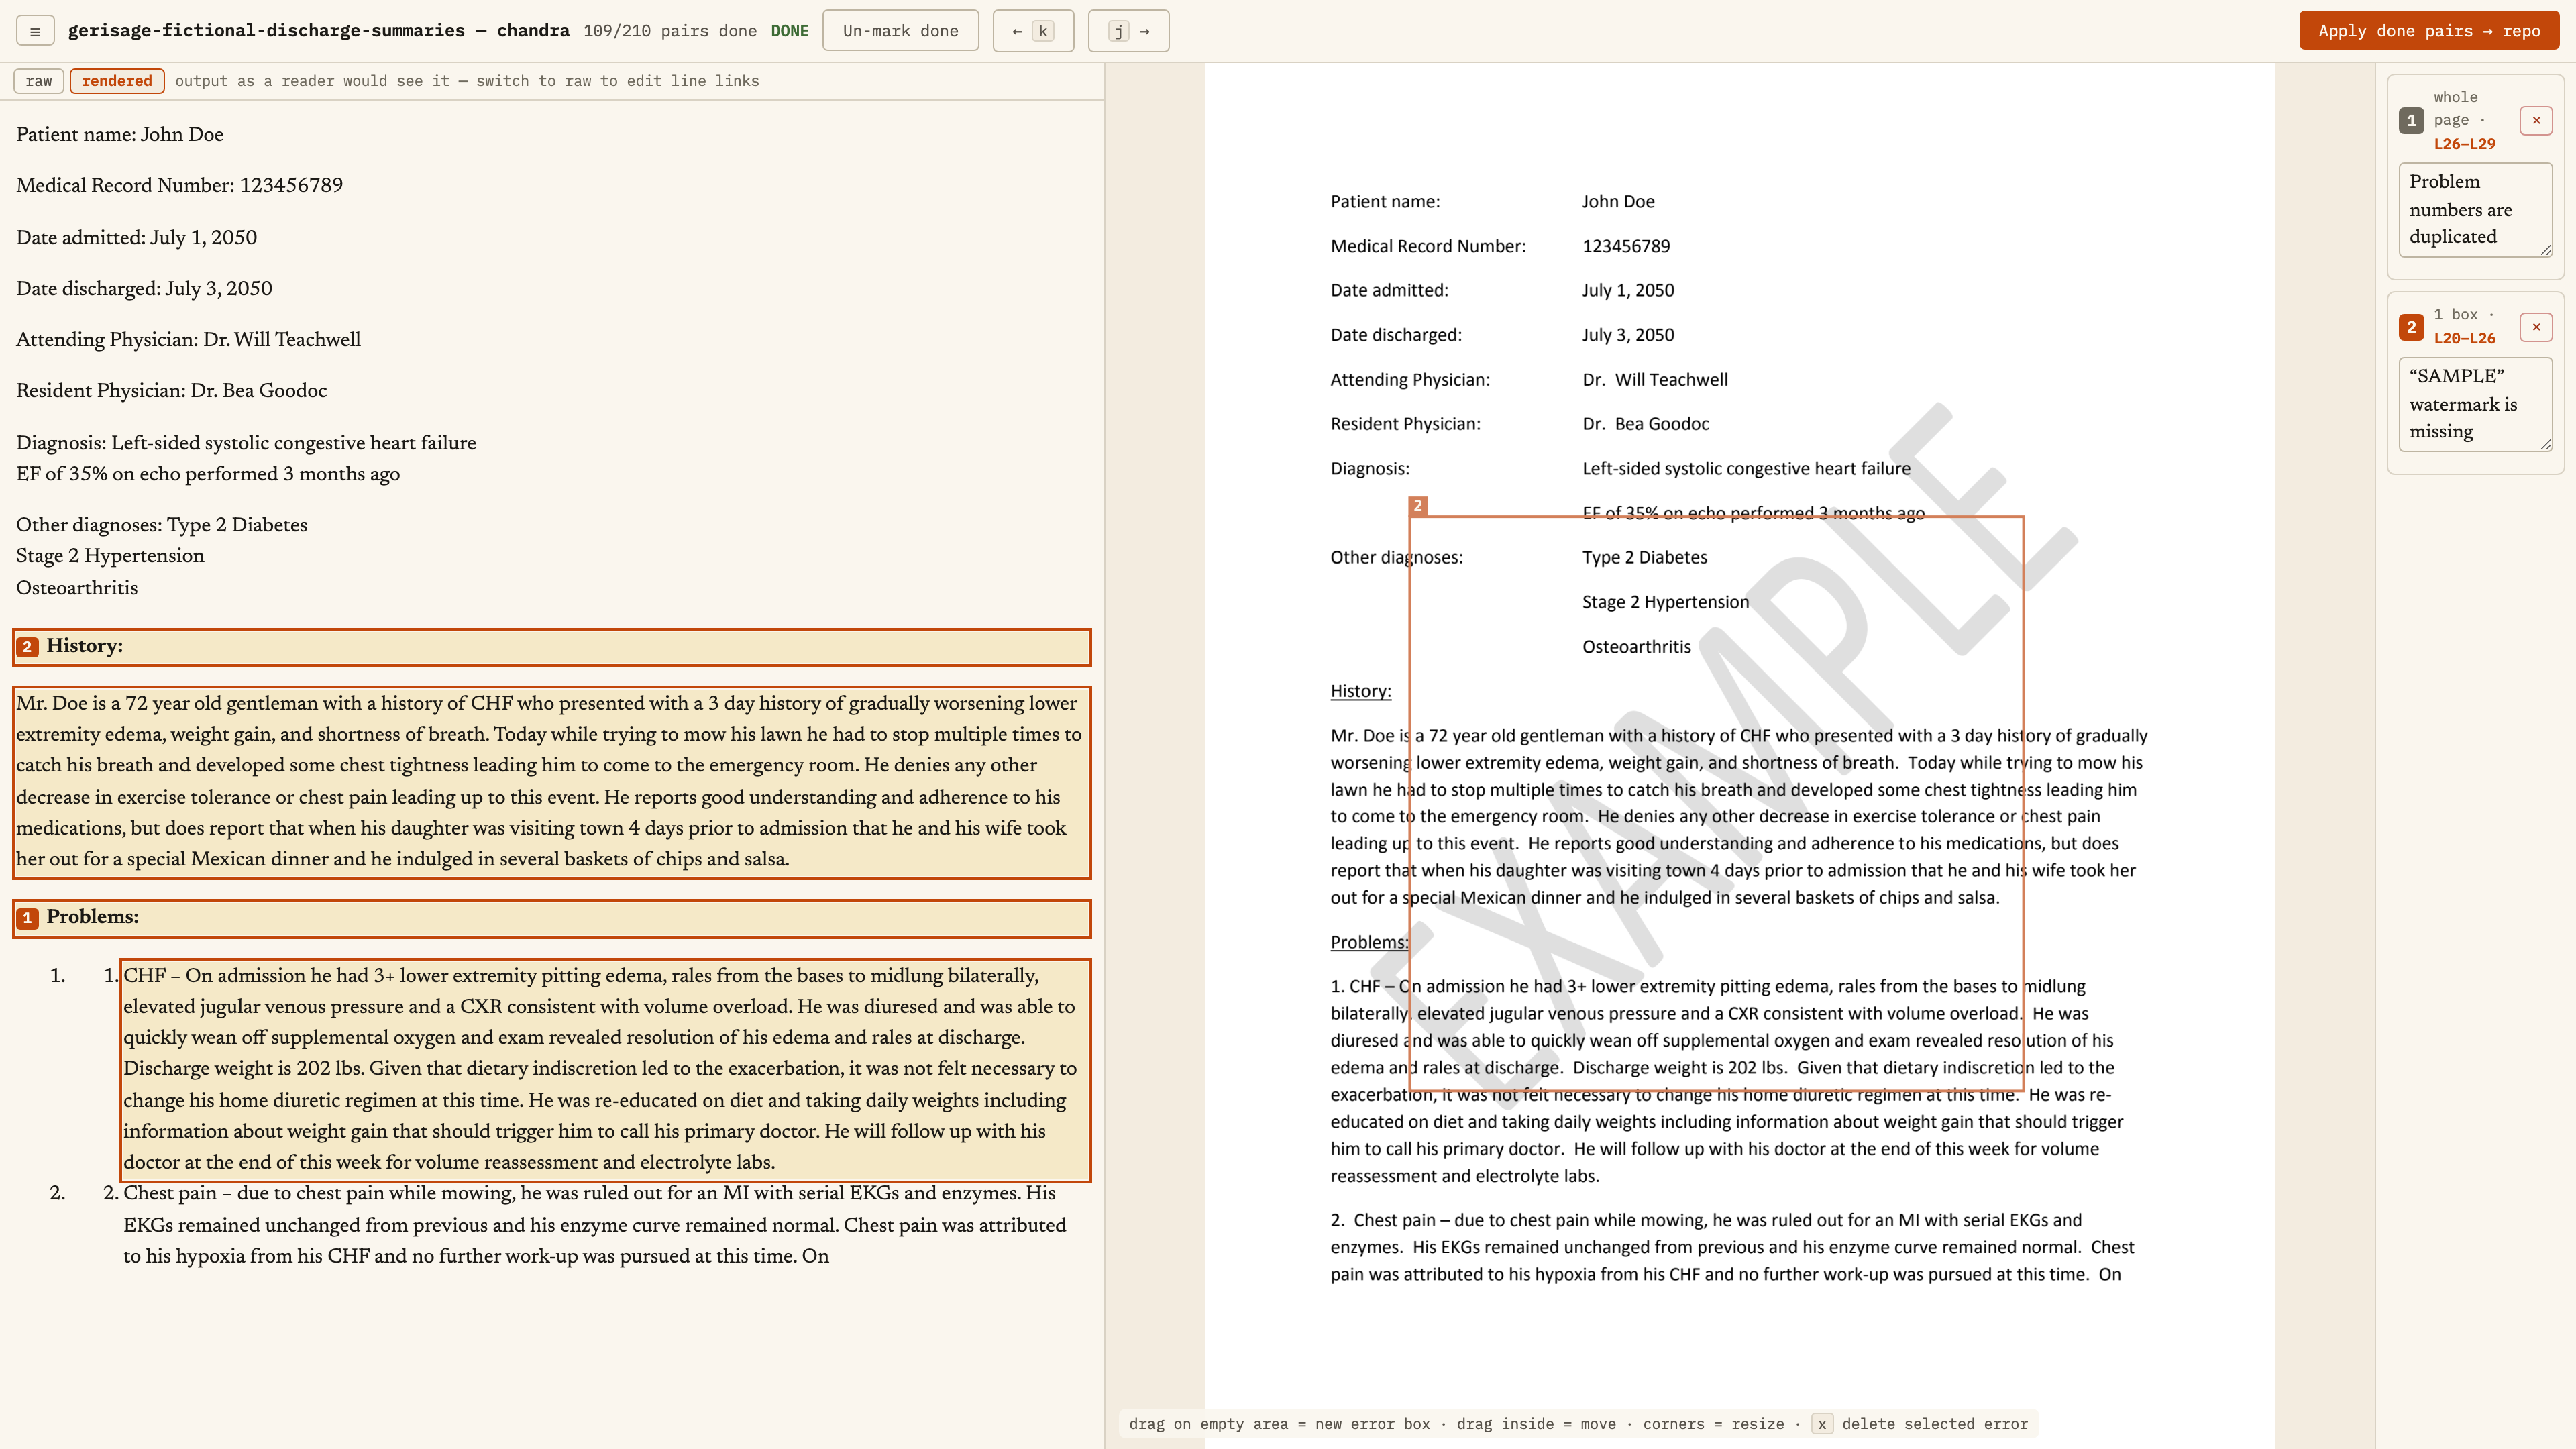Click underlined "History:" in document page
The height and width of the screenshot is (1449, 2576).
pos(1360,691)
